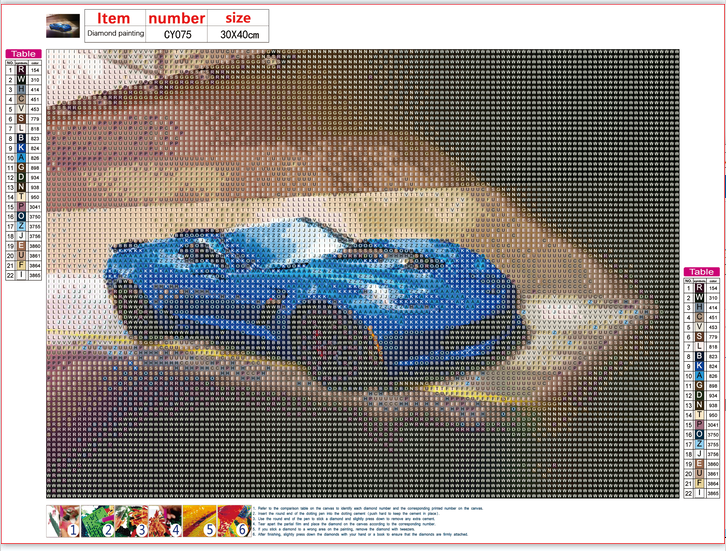
Task: Click the red 'number' header cell
Action: tap(176, 17)
